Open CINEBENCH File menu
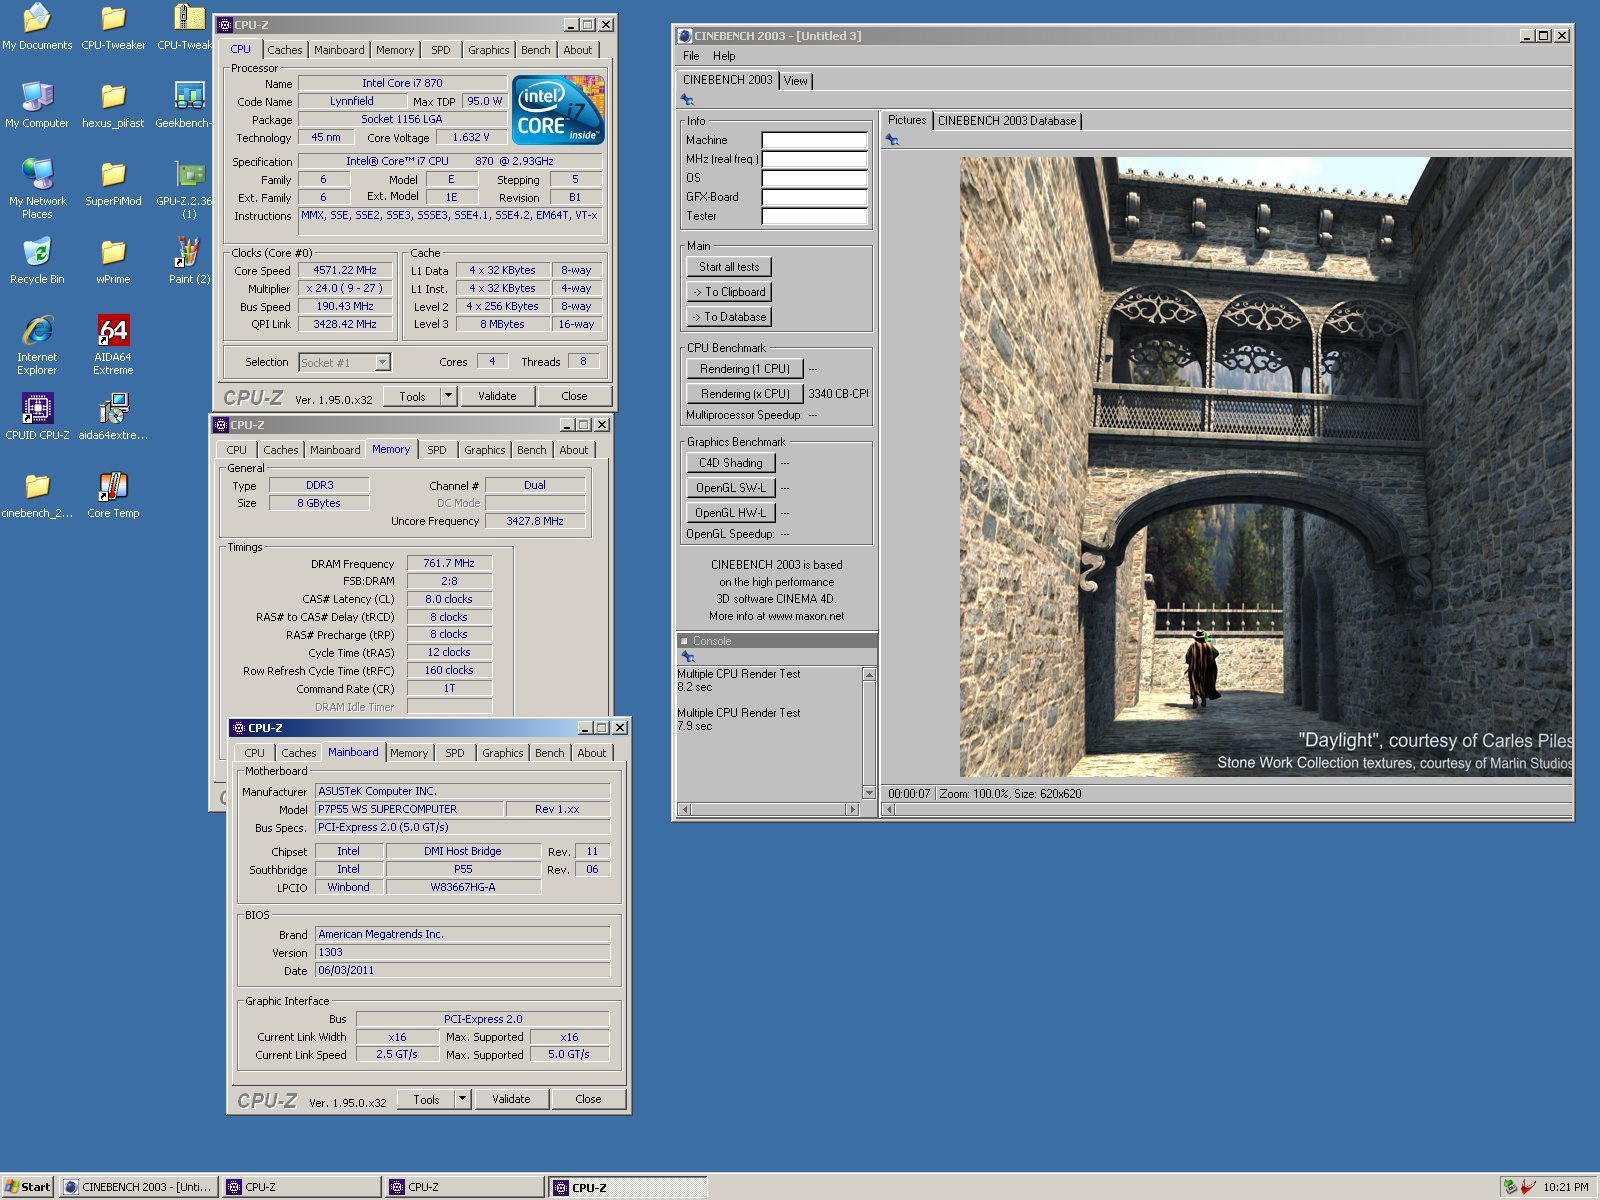The image size is (1600, 1200). coord(691,56)
